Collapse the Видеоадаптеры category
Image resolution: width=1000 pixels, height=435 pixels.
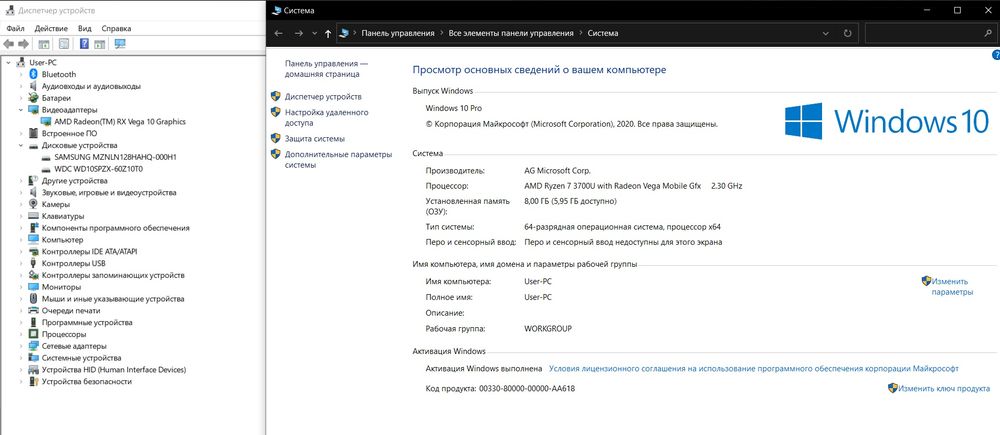(20, 110)
